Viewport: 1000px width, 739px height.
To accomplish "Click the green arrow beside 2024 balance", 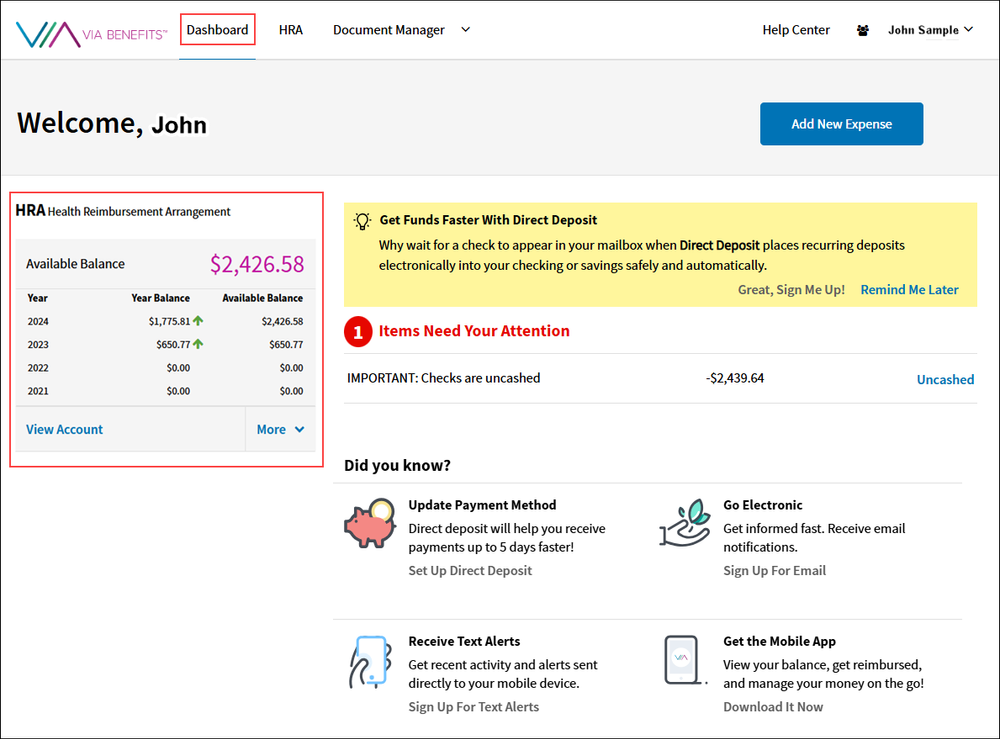I will (198, 320).
